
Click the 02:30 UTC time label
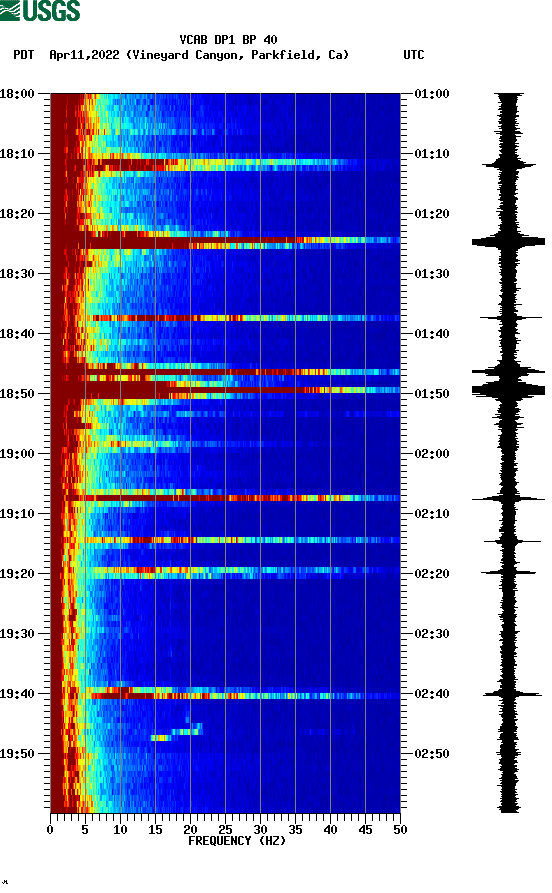click(x=432, y=634)
